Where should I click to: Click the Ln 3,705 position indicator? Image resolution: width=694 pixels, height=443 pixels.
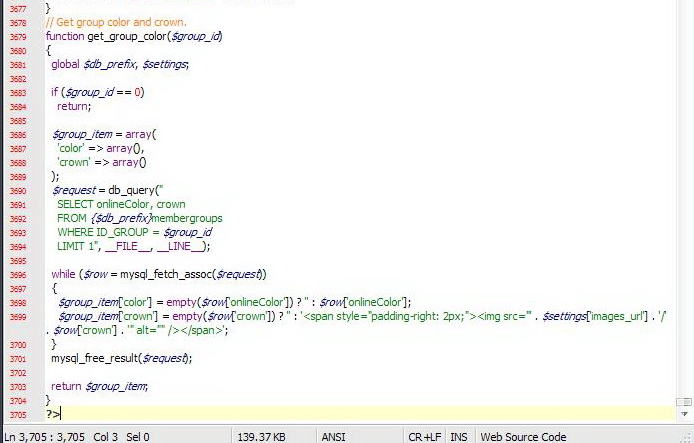tap(44, 437)
